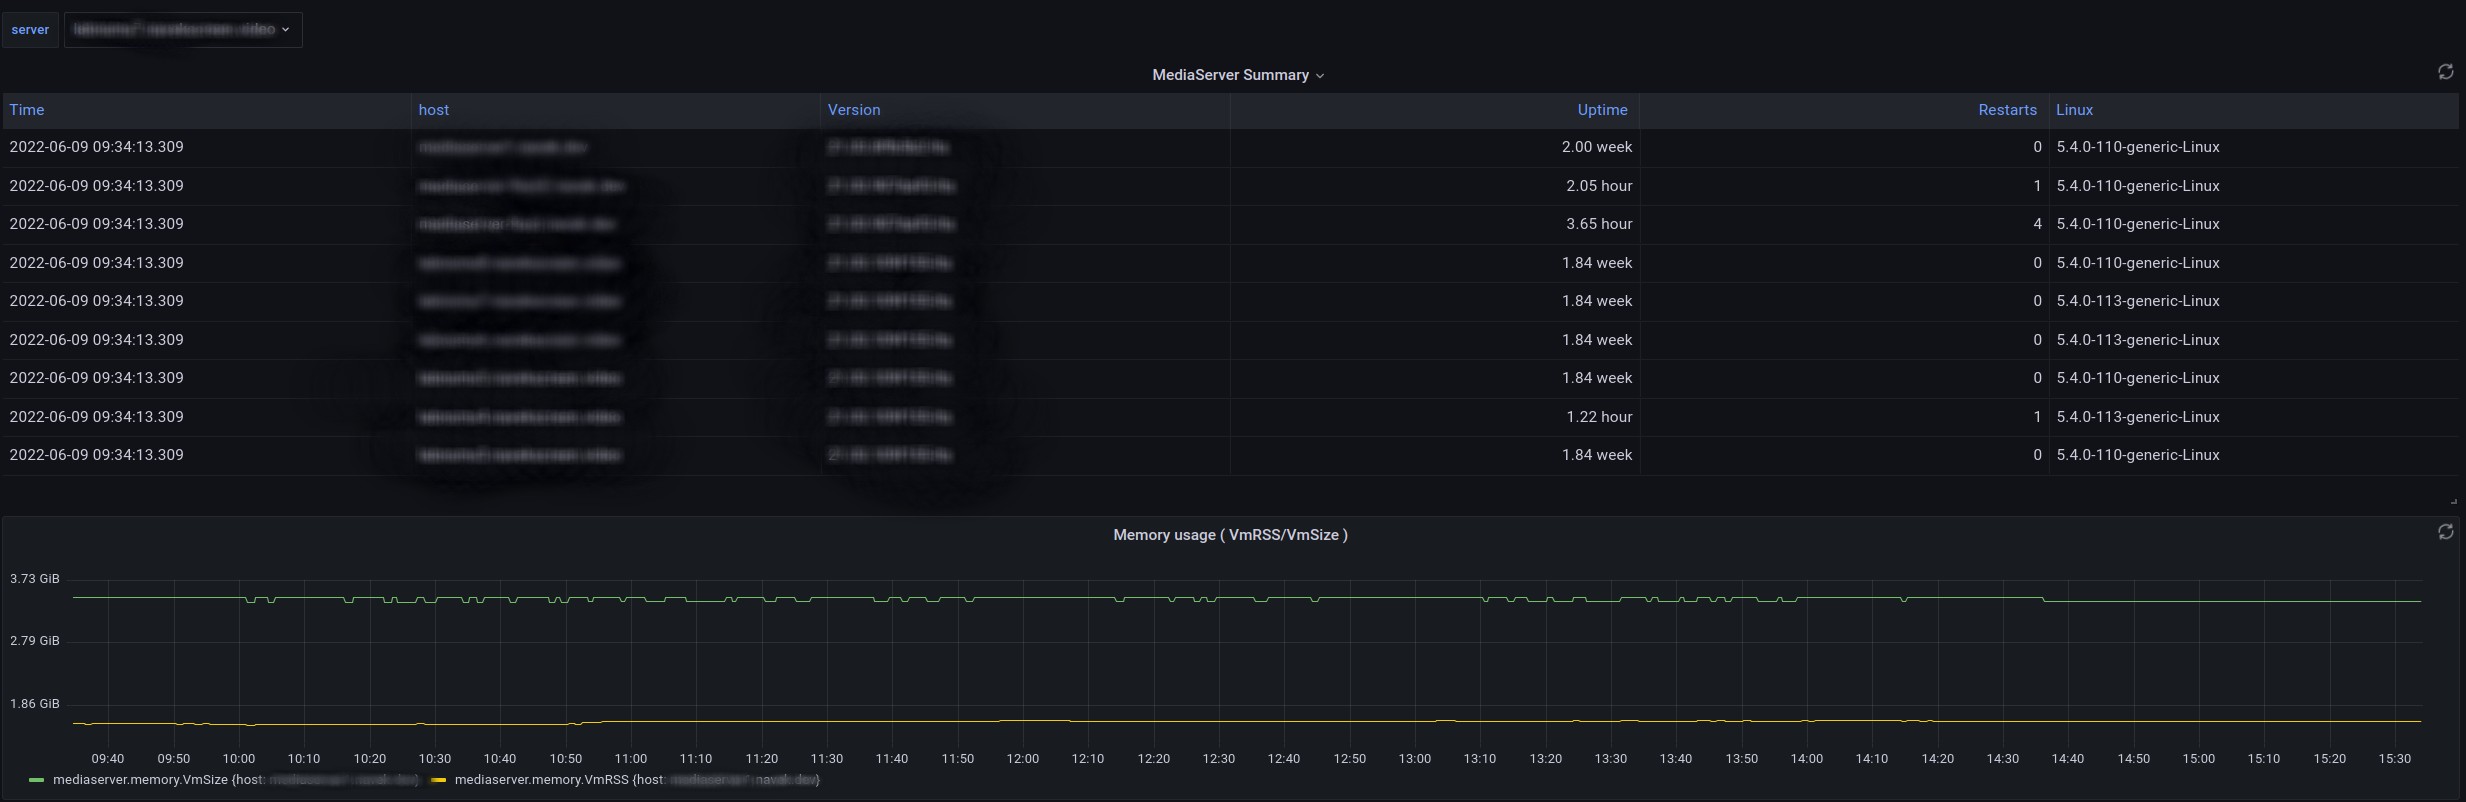Sort by the Uptime column header
2466x802 pixels.
(1602, 110)
